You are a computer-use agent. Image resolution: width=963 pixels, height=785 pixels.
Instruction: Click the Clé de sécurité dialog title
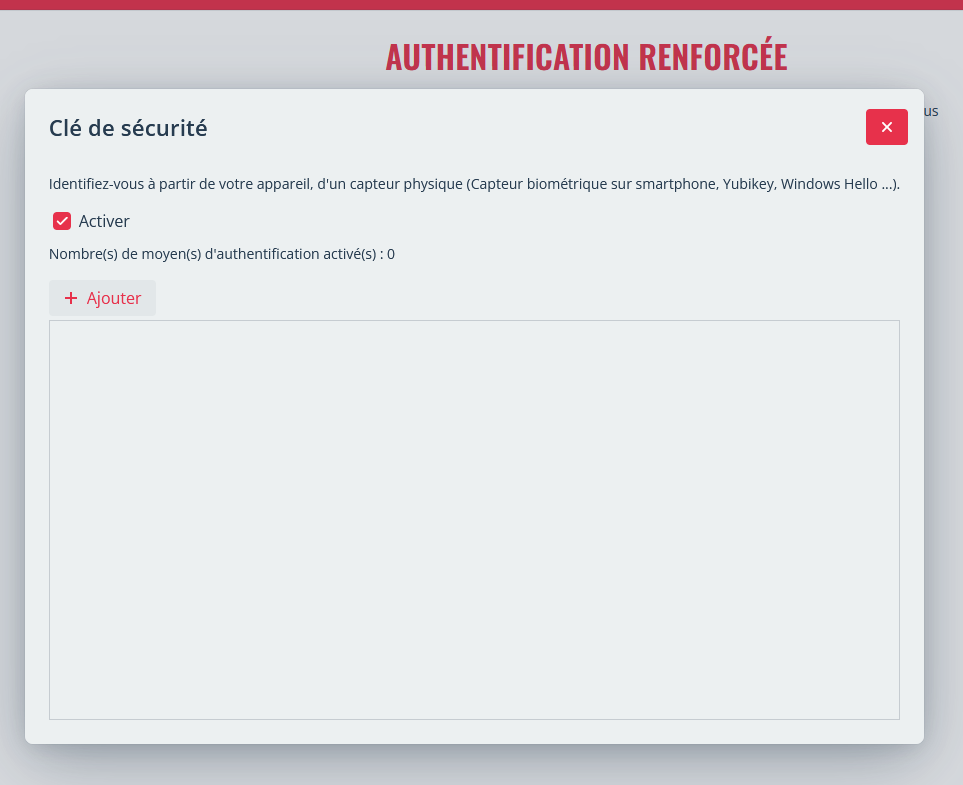(128, 128)
